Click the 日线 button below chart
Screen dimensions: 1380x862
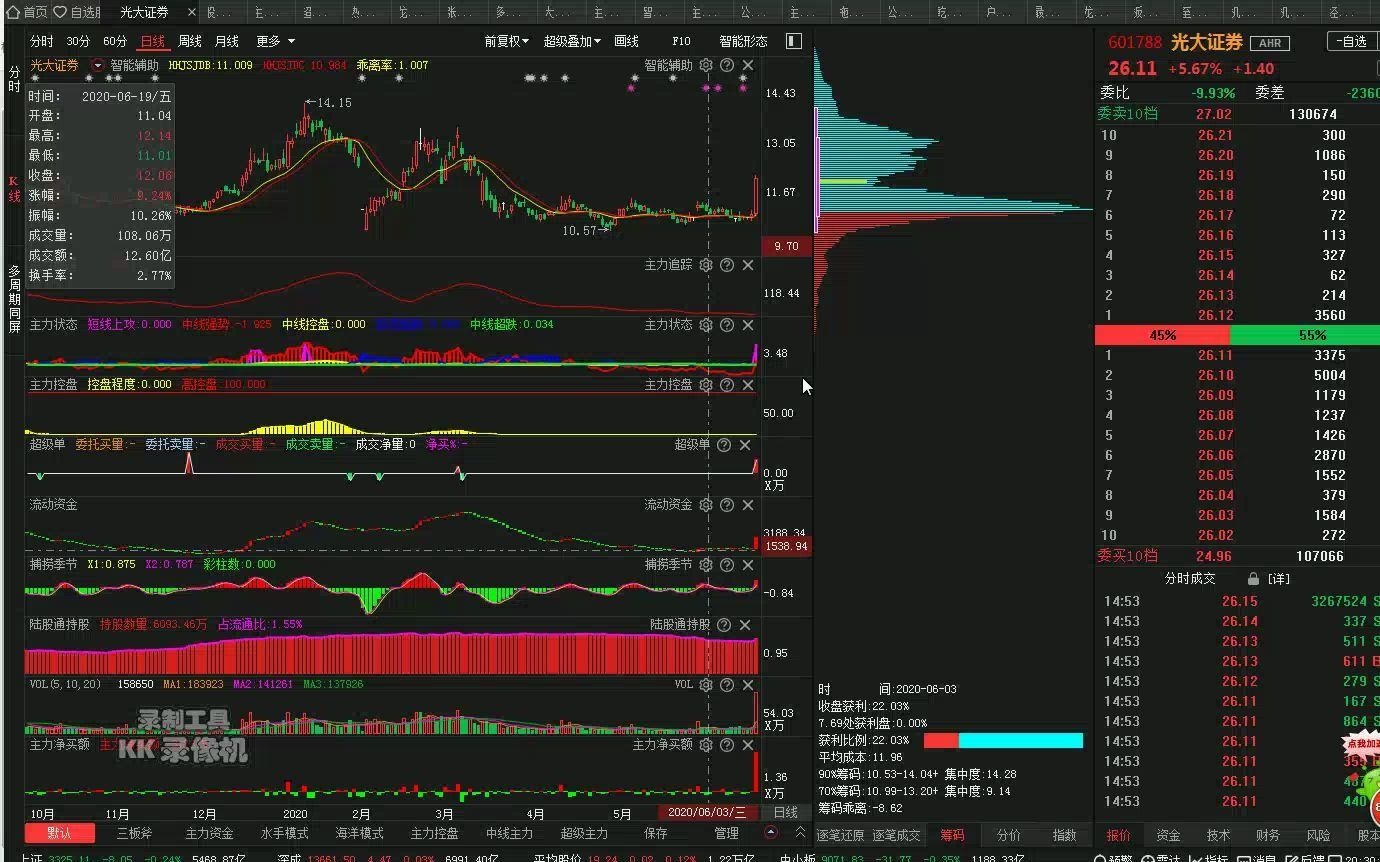pos(786,813)
